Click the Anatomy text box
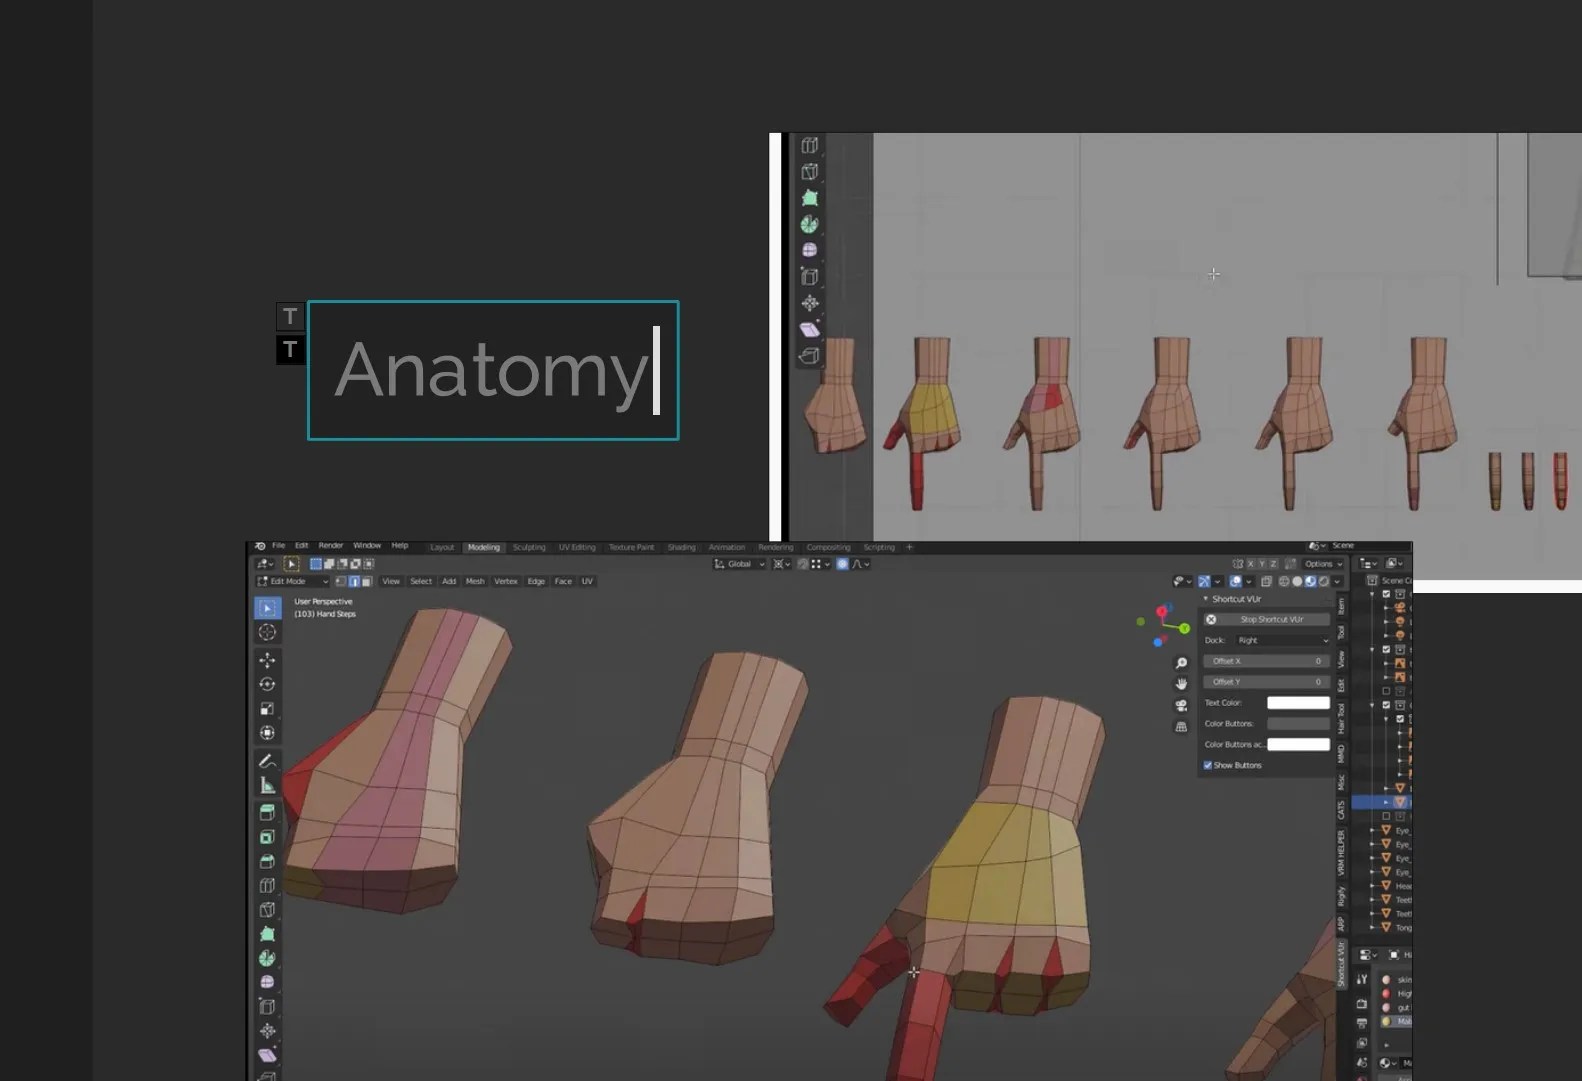This screenshot has height=1081, width=1582. tap(493, 370)
